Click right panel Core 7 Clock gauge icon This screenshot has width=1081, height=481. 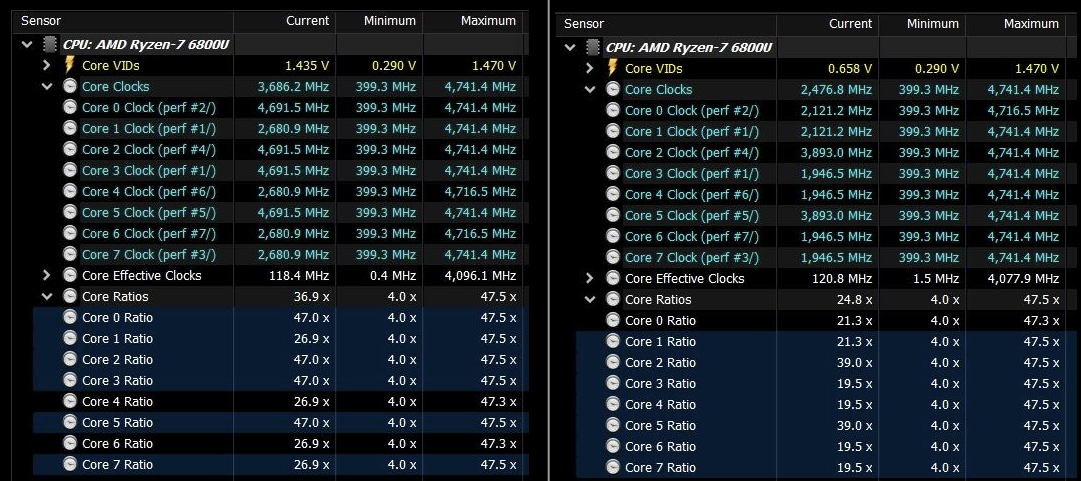tap(613, 258)
